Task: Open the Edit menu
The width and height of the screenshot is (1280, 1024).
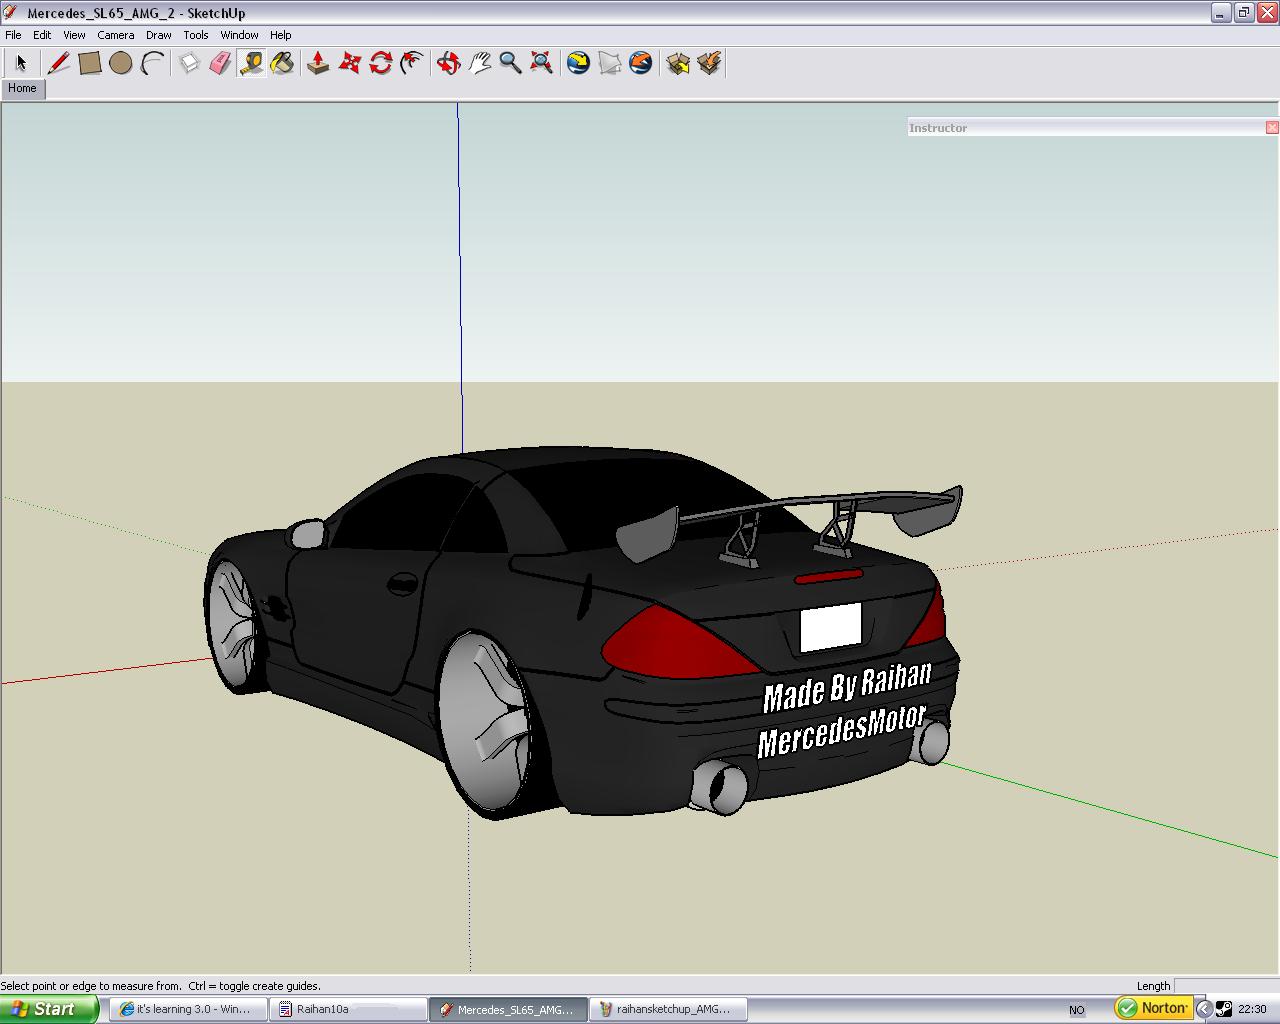Action: pyautogui.click(x=42, y=35)
